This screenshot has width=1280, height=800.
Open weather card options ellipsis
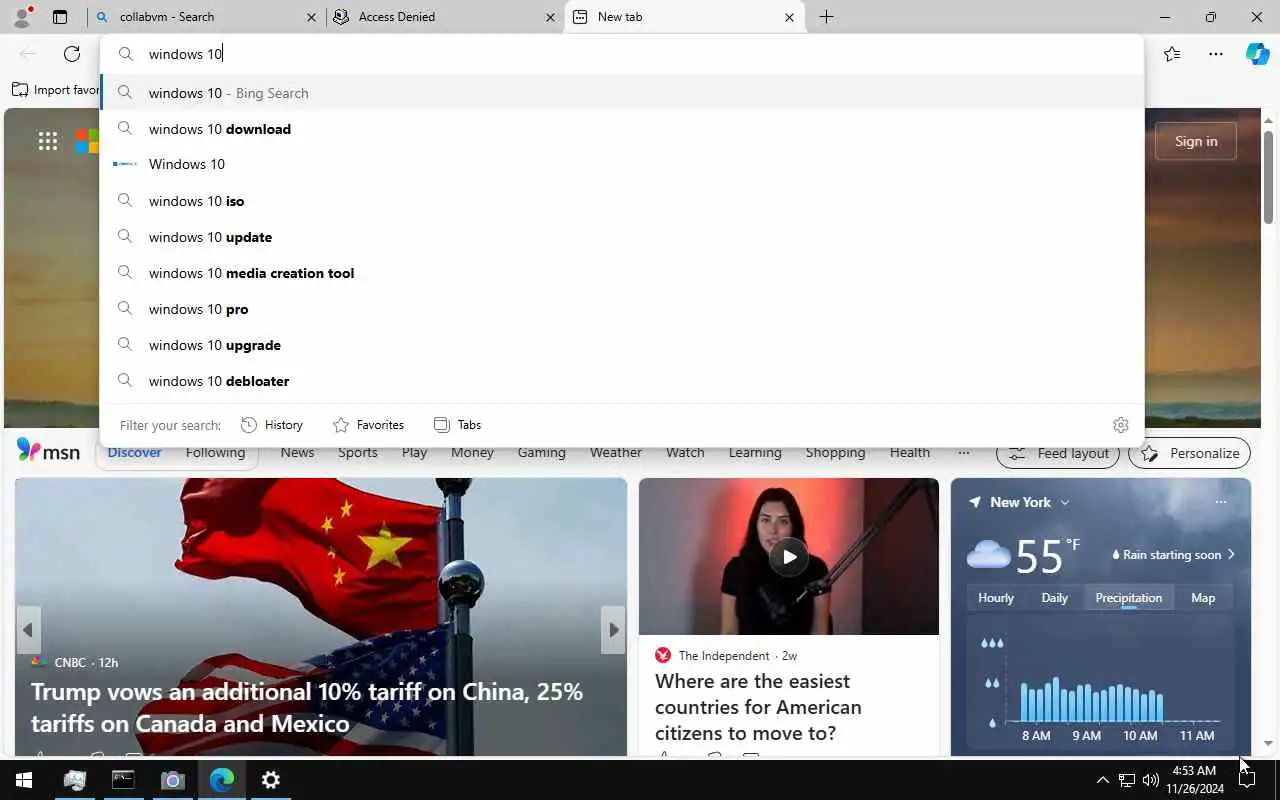[x=1221, y=502]
